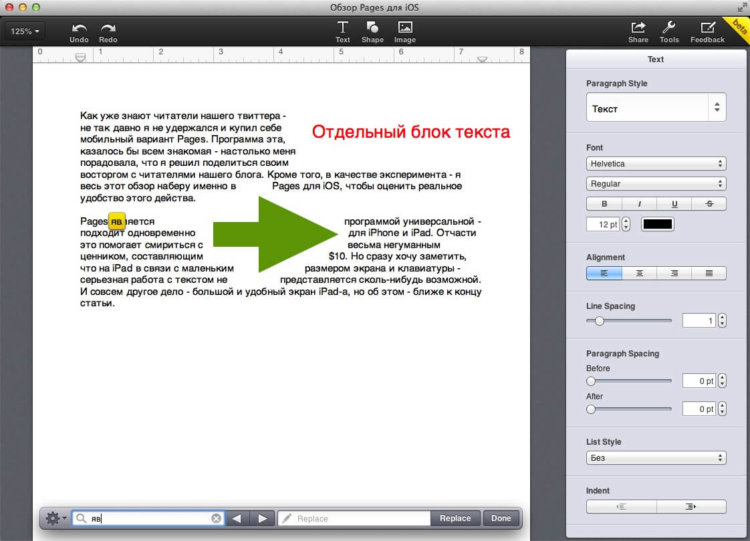
Task: Click the Replace button
Action: point(455,518)
